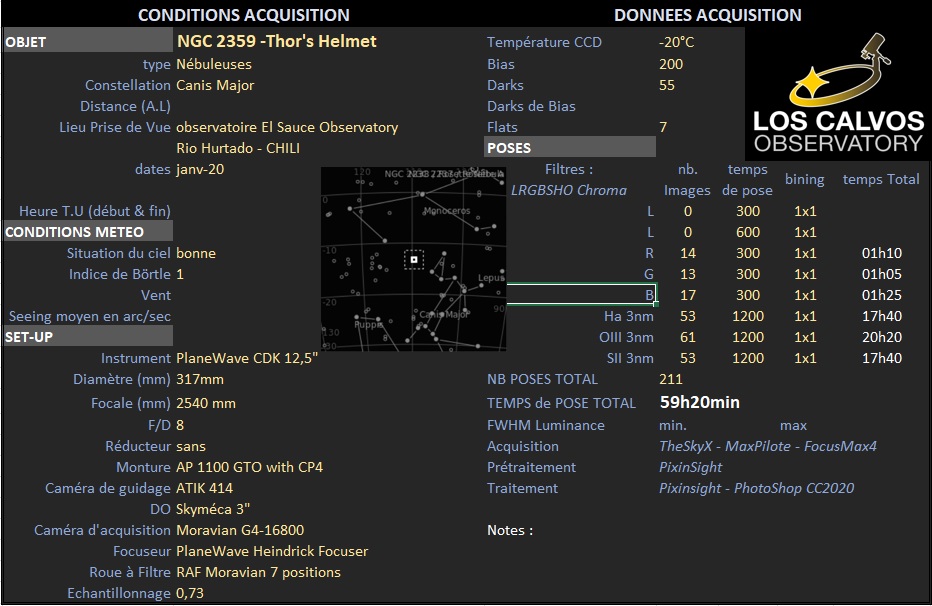Select the 'Rio Hurtado - CHILI' cell

coord(238,149)
